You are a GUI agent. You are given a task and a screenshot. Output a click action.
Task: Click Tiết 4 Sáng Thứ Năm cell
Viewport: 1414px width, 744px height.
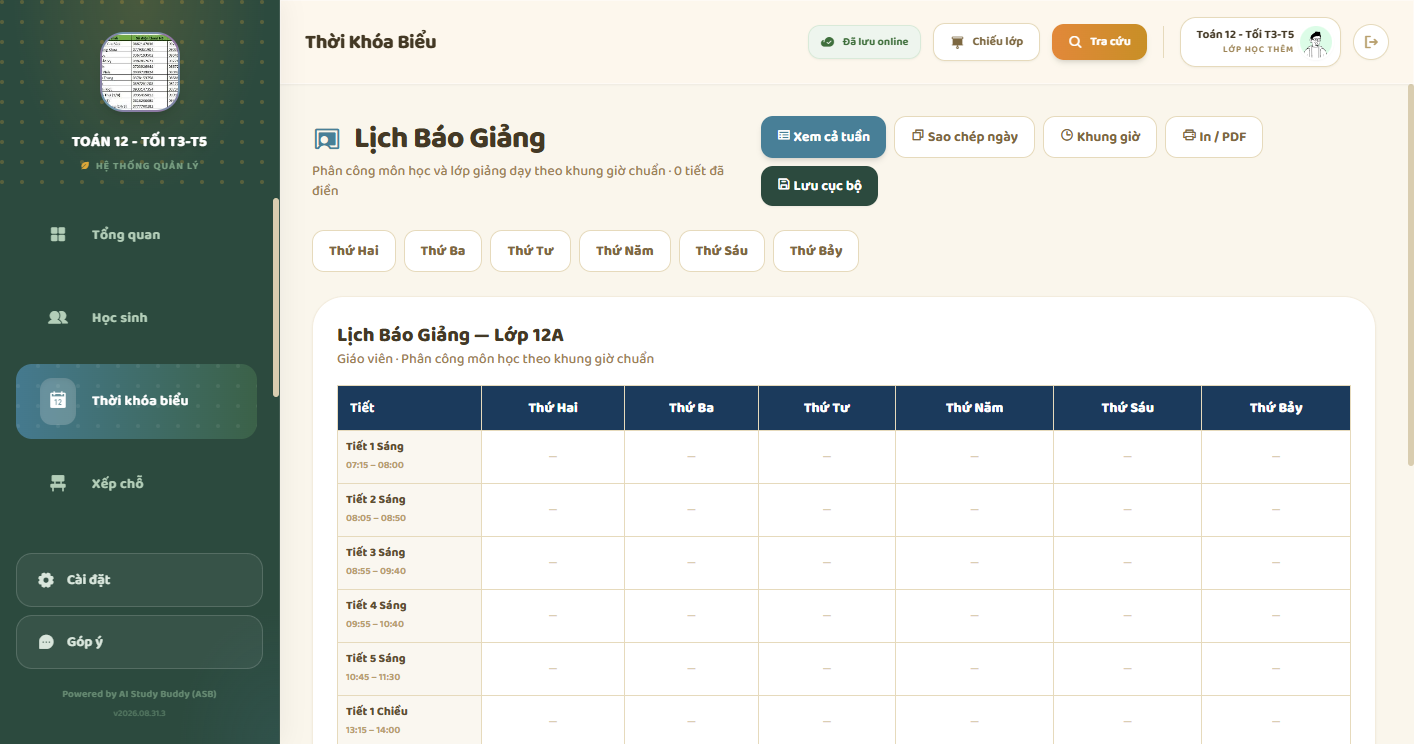click(975, 616)
